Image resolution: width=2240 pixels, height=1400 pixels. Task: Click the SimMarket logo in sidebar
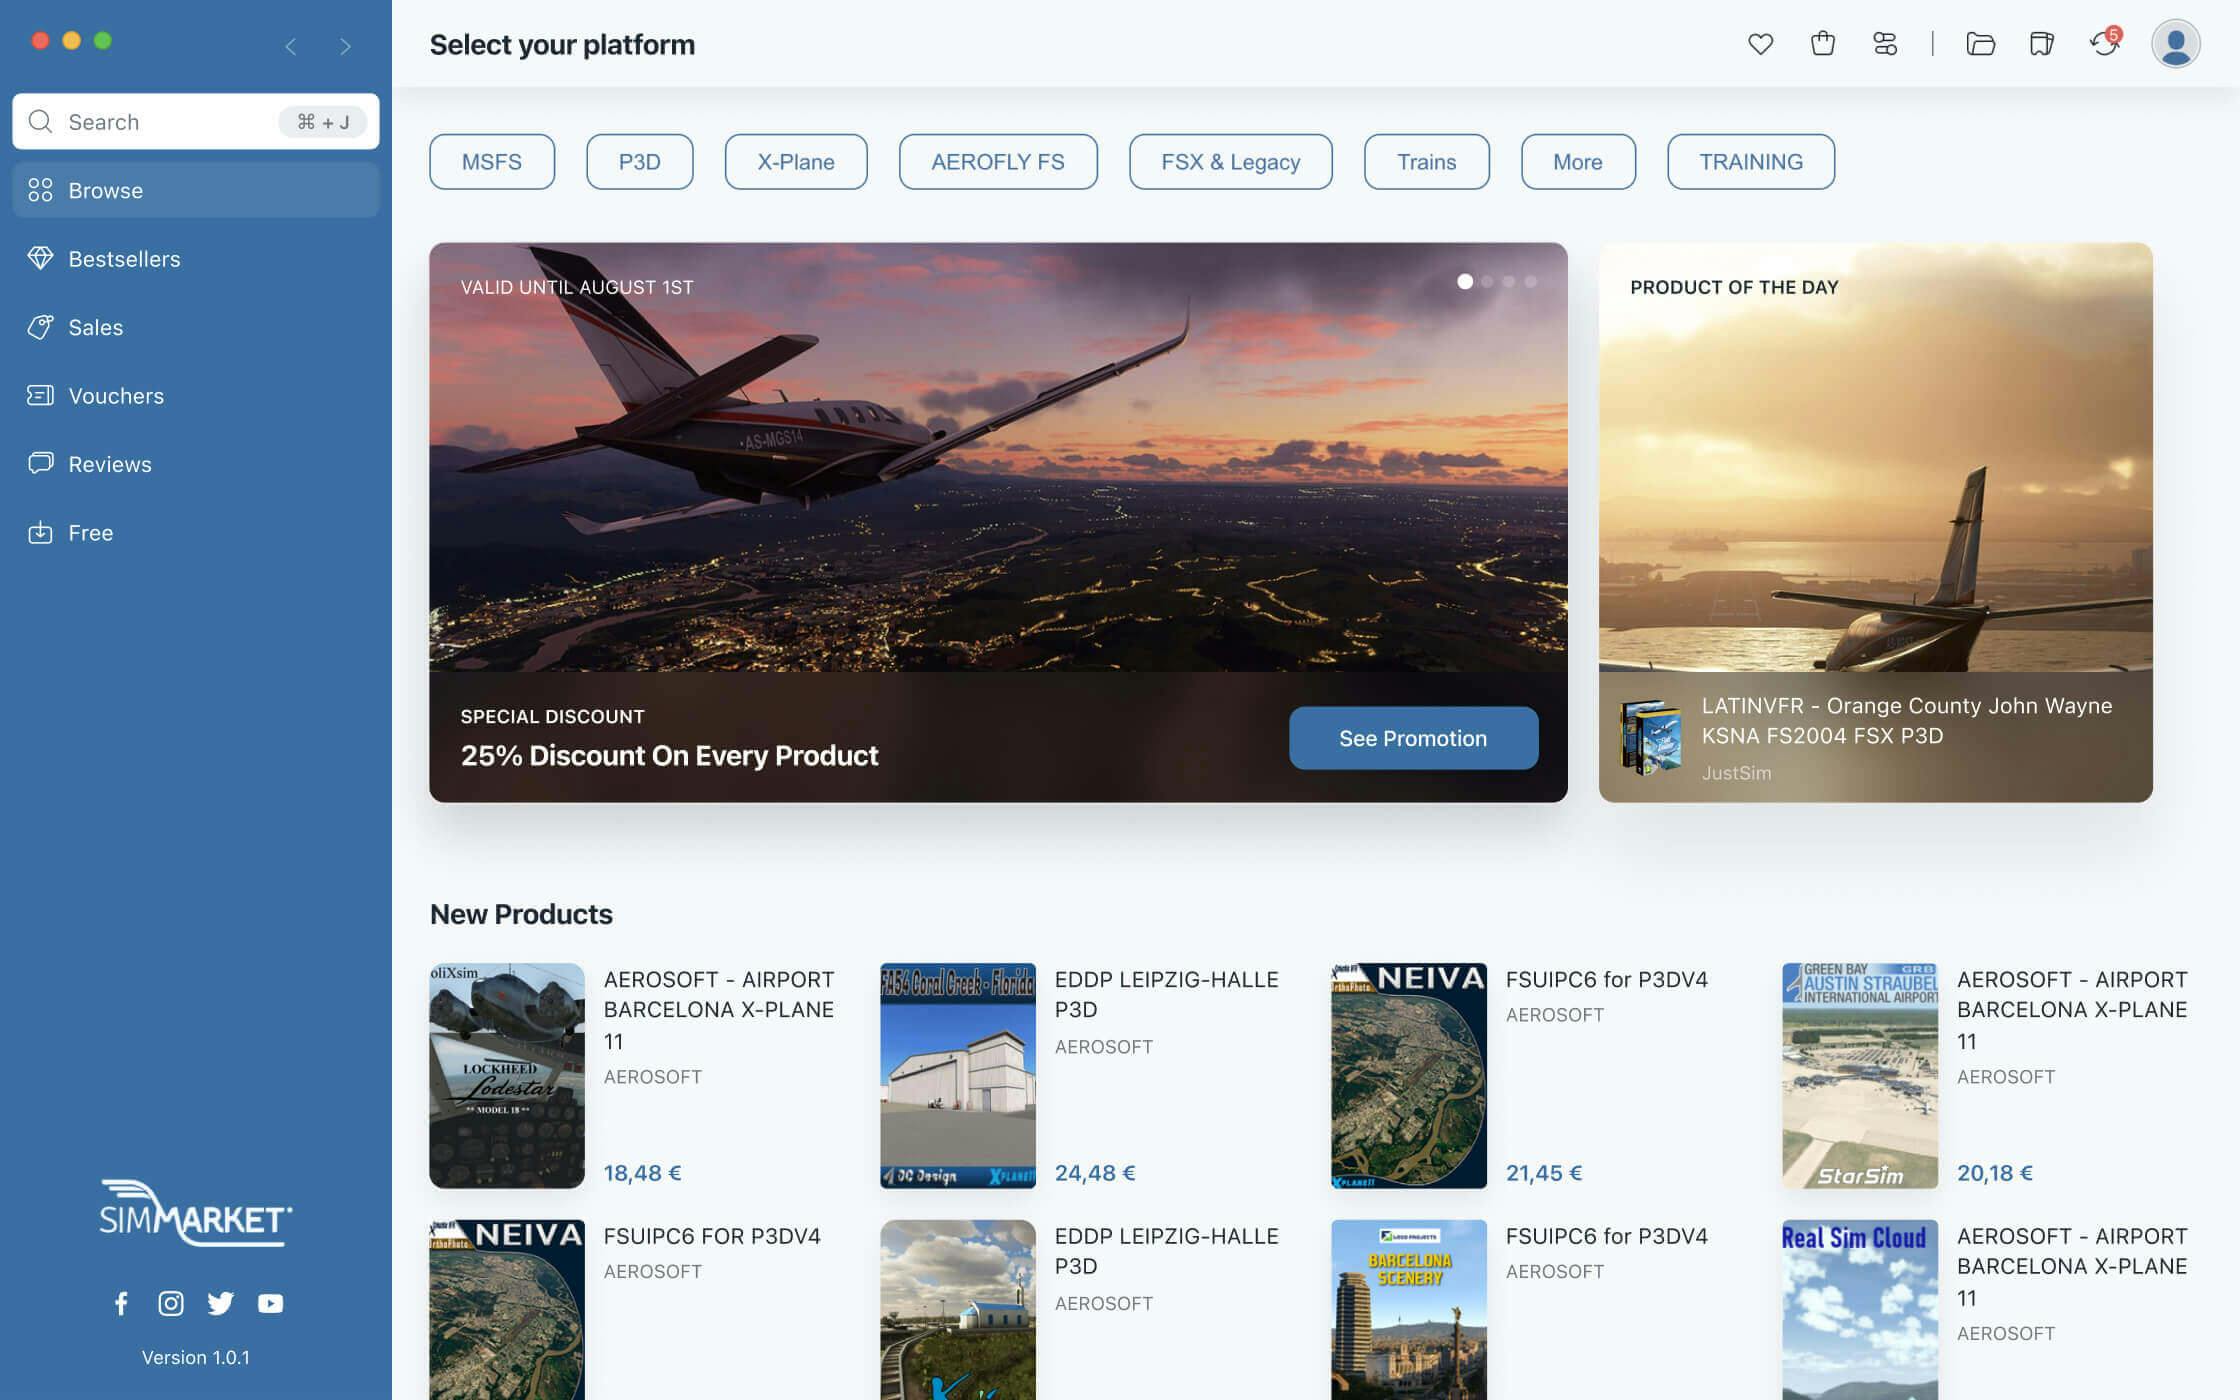(x=196, y=1213)
